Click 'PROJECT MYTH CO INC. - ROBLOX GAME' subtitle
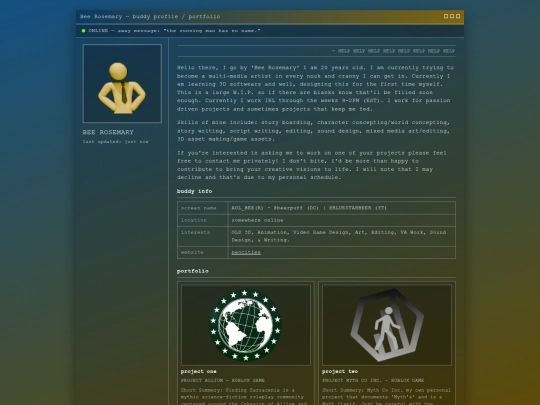The image size is (540, 405). [x=373, y=381]
